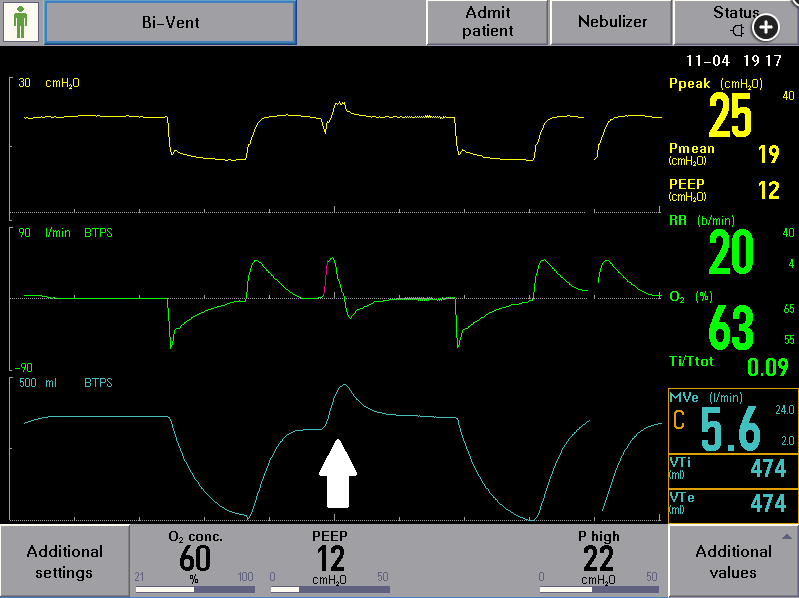799x598 pixels.
Task: Open the Nebulizer menu
Action: [612, 22]
